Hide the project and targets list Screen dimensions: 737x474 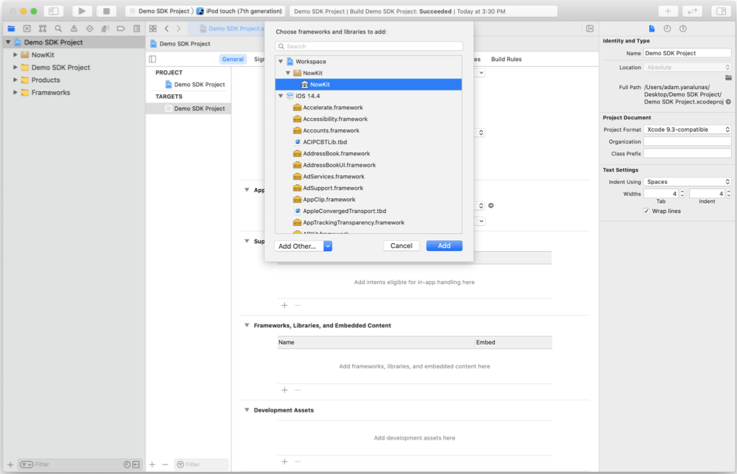152,59
